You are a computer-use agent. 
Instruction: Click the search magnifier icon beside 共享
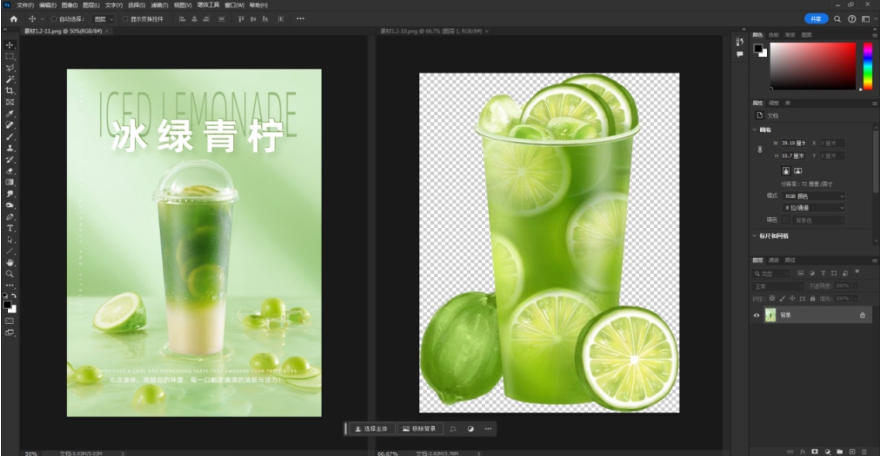(x=838, y=19)
